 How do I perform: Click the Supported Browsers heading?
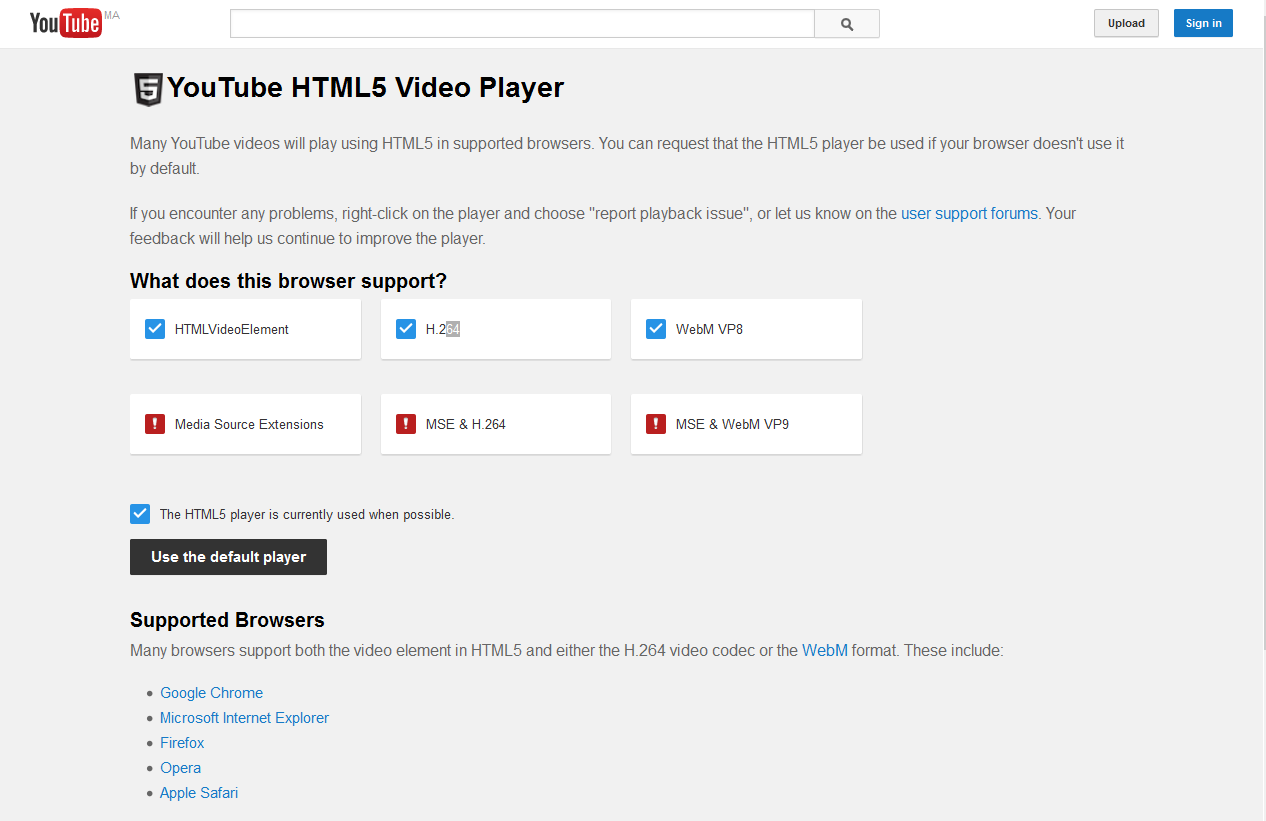coord(227,620)
